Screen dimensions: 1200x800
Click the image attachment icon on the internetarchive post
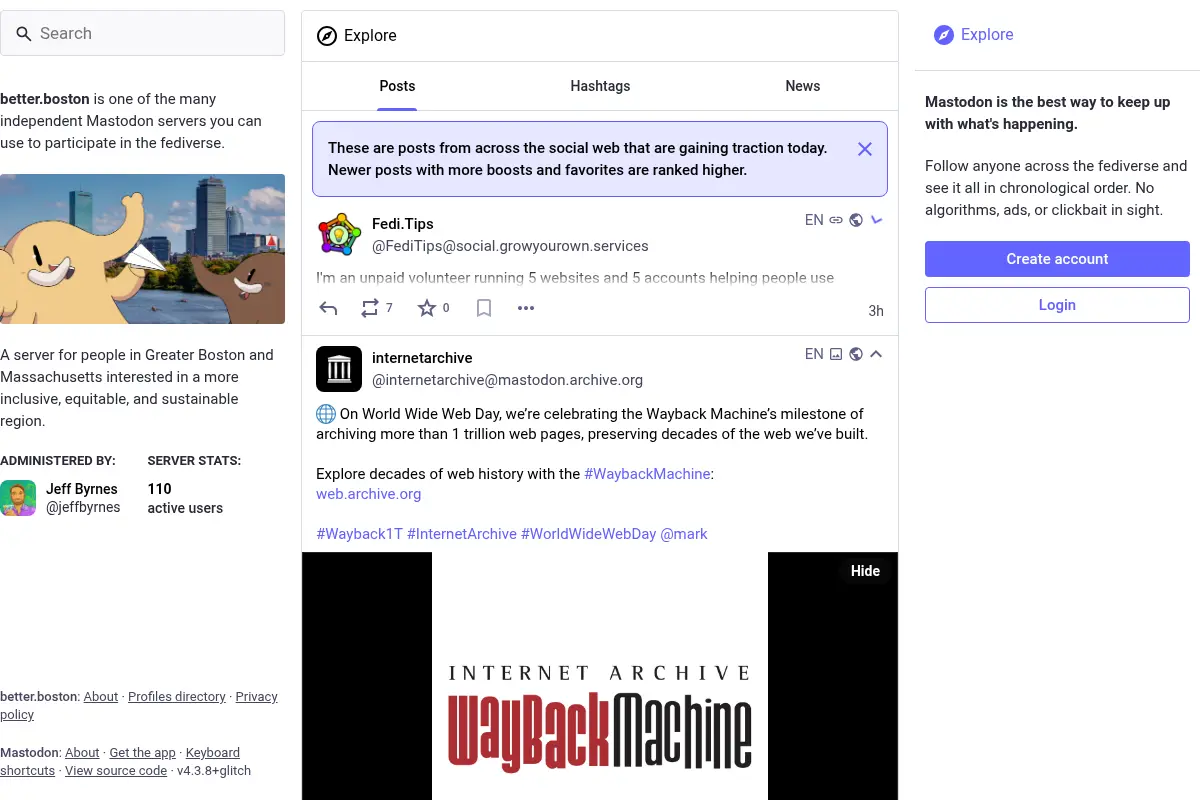836,354
